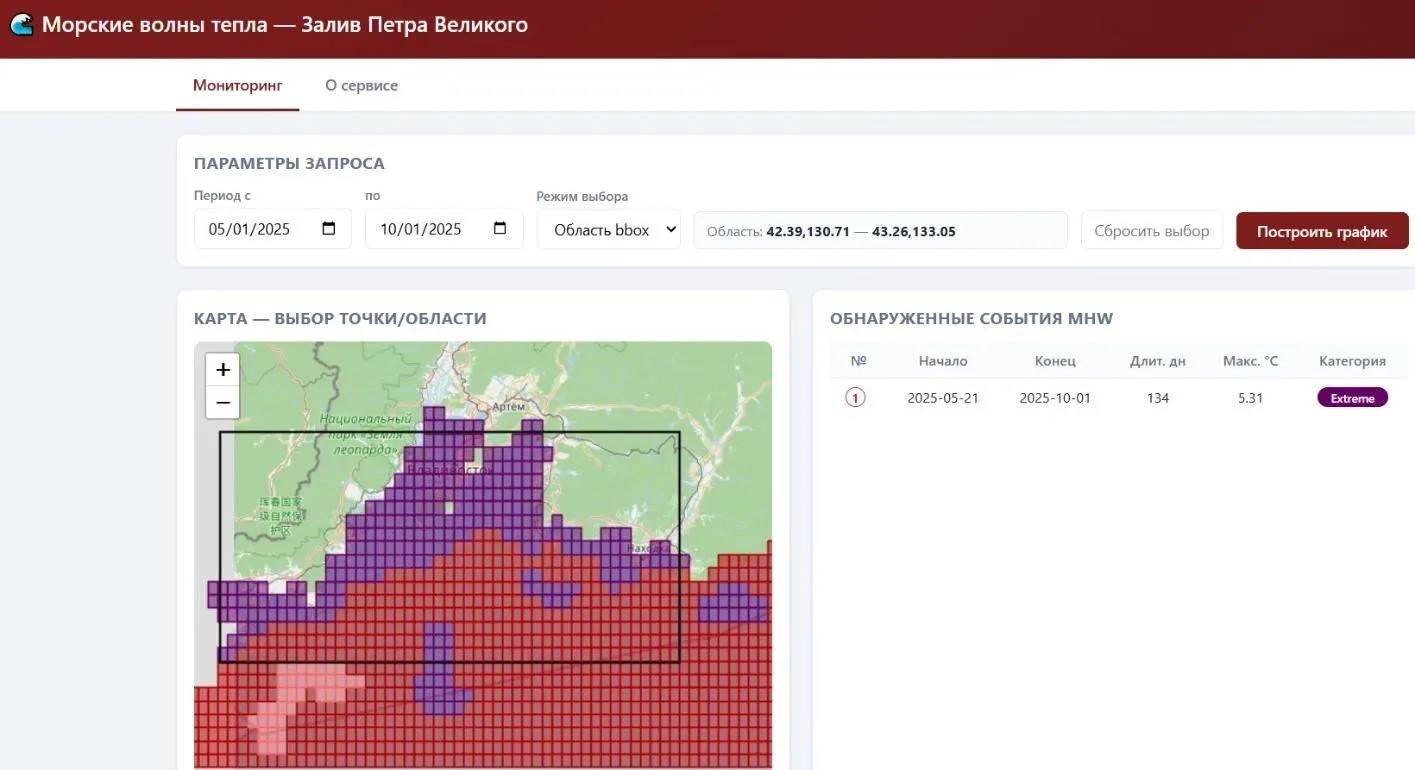Click the wave logo icon in header
Image resolution: width=1415 pixels, height=770 pixels.
tap(21, 24)
